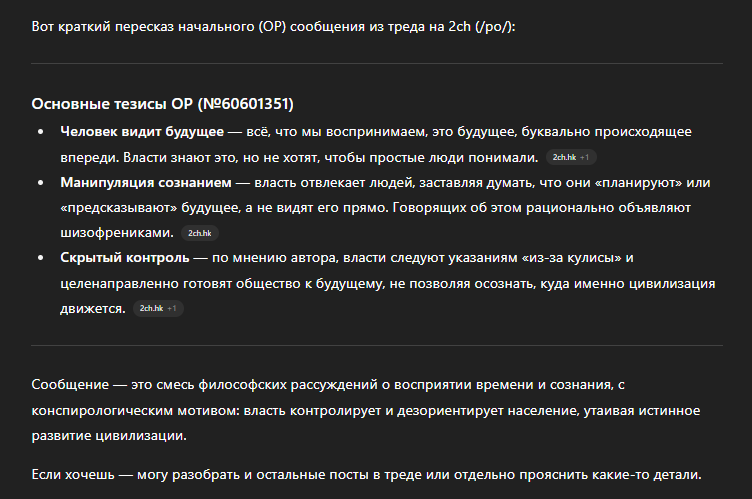This screenshot has height=499, width=752.
Task: Click the bullet before «Скрытый контроль»
Action: point(39,258)
